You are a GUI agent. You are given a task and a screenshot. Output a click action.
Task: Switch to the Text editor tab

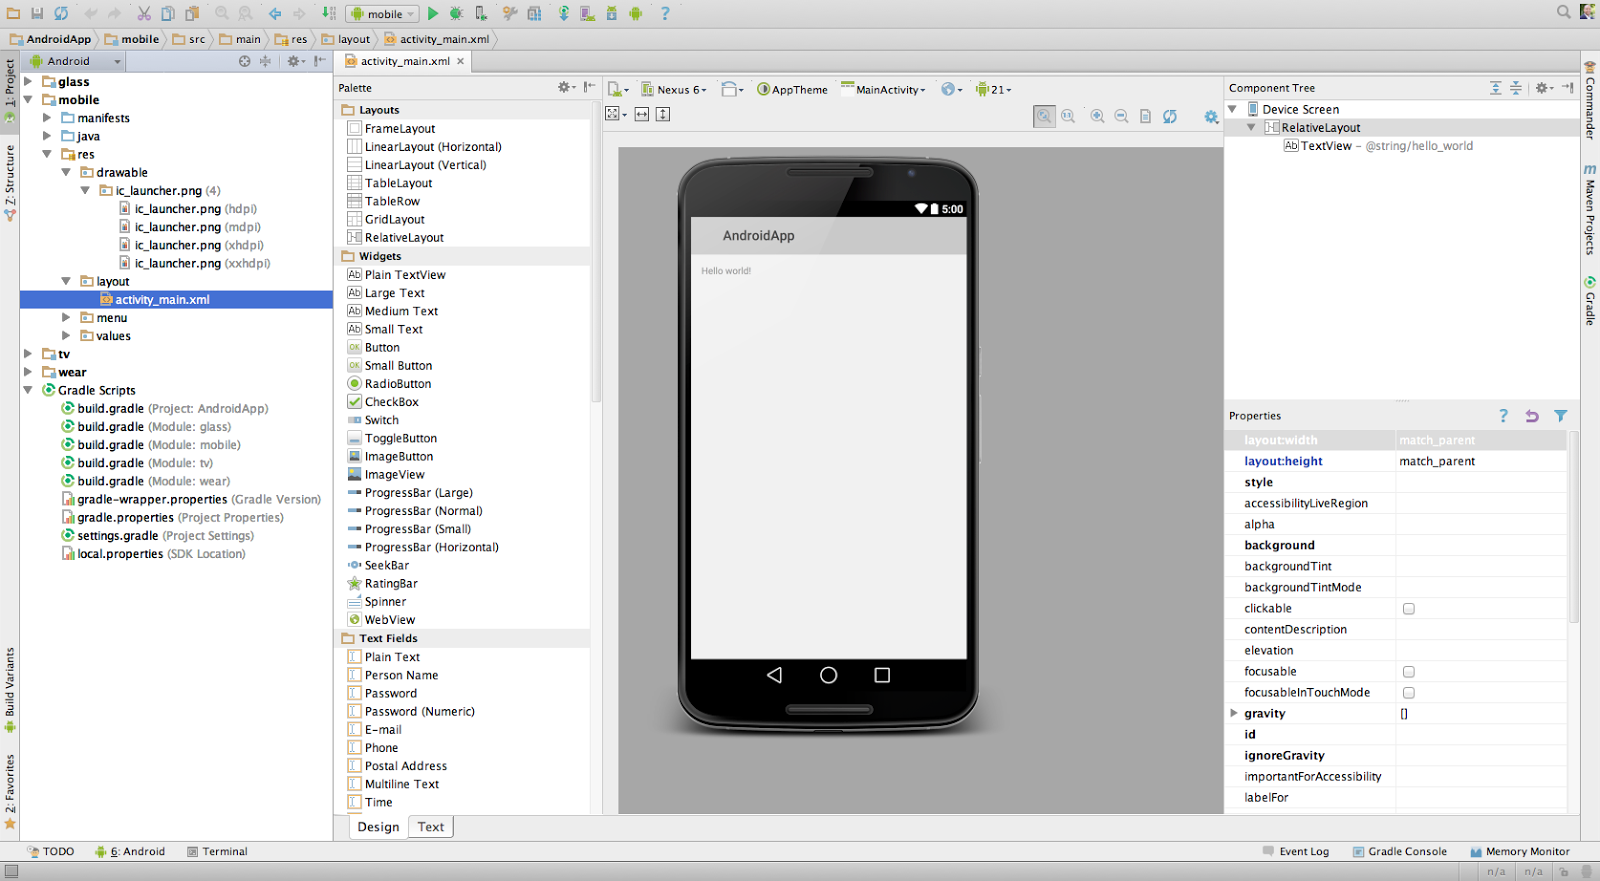click(x=431, y=827)
